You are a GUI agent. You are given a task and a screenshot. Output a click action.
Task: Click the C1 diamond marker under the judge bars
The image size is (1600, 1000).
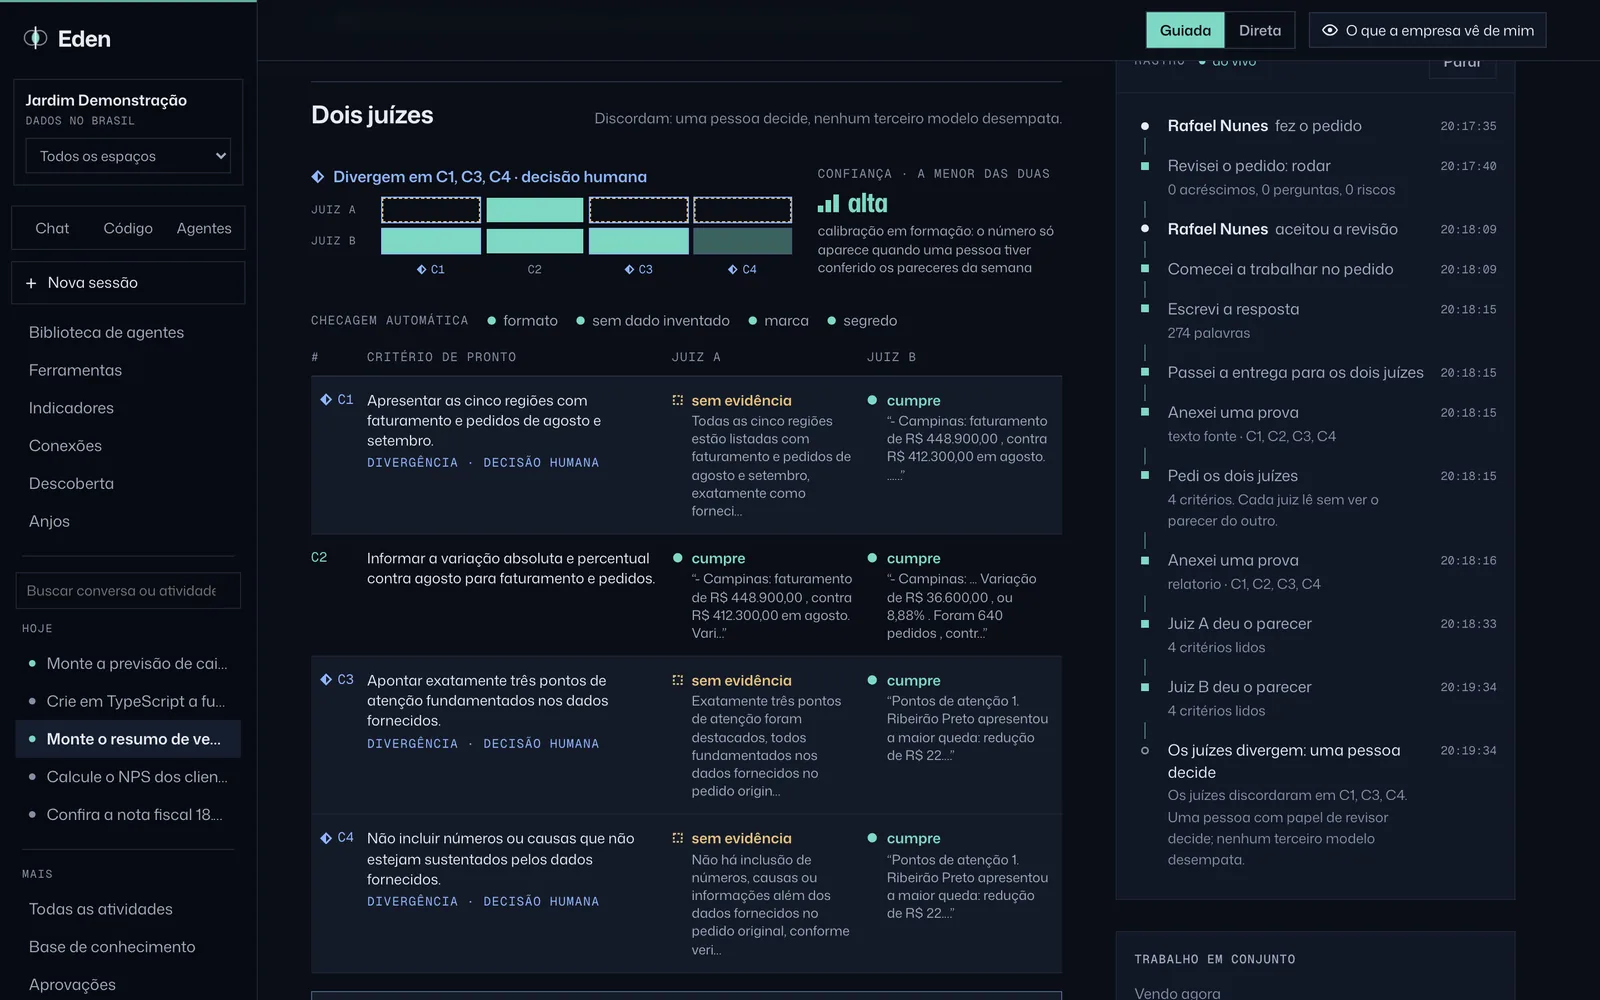421,270
